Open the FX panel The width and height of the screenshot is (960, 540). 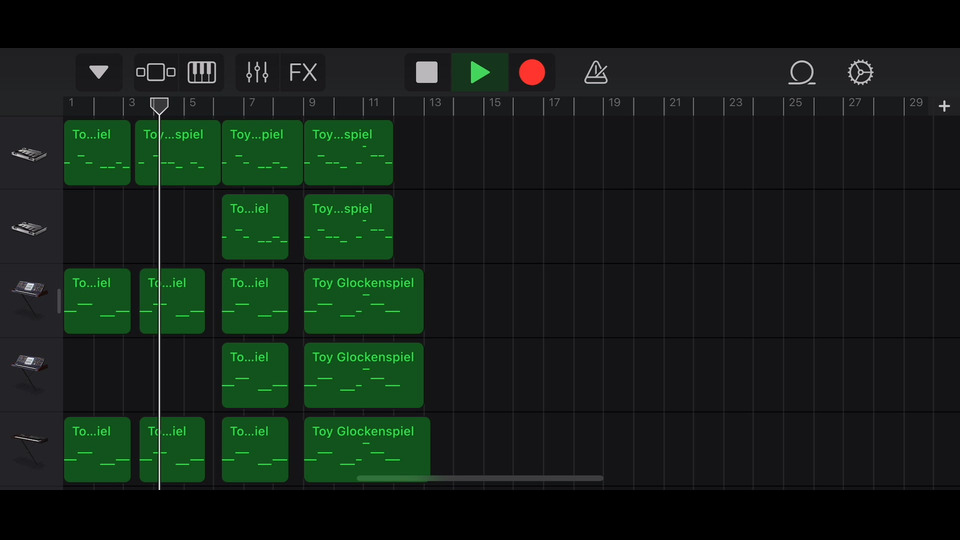303,72
